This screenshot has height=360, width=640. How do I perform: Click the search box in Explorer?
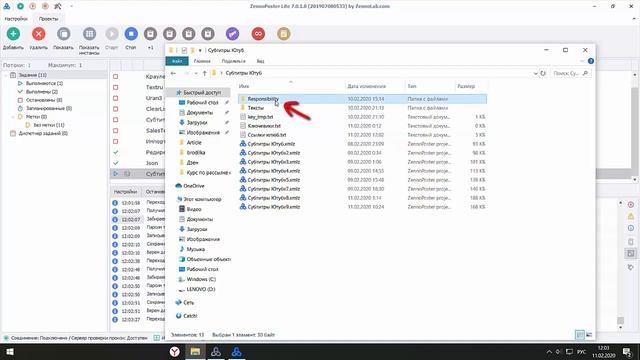click(x=570, y=73)
